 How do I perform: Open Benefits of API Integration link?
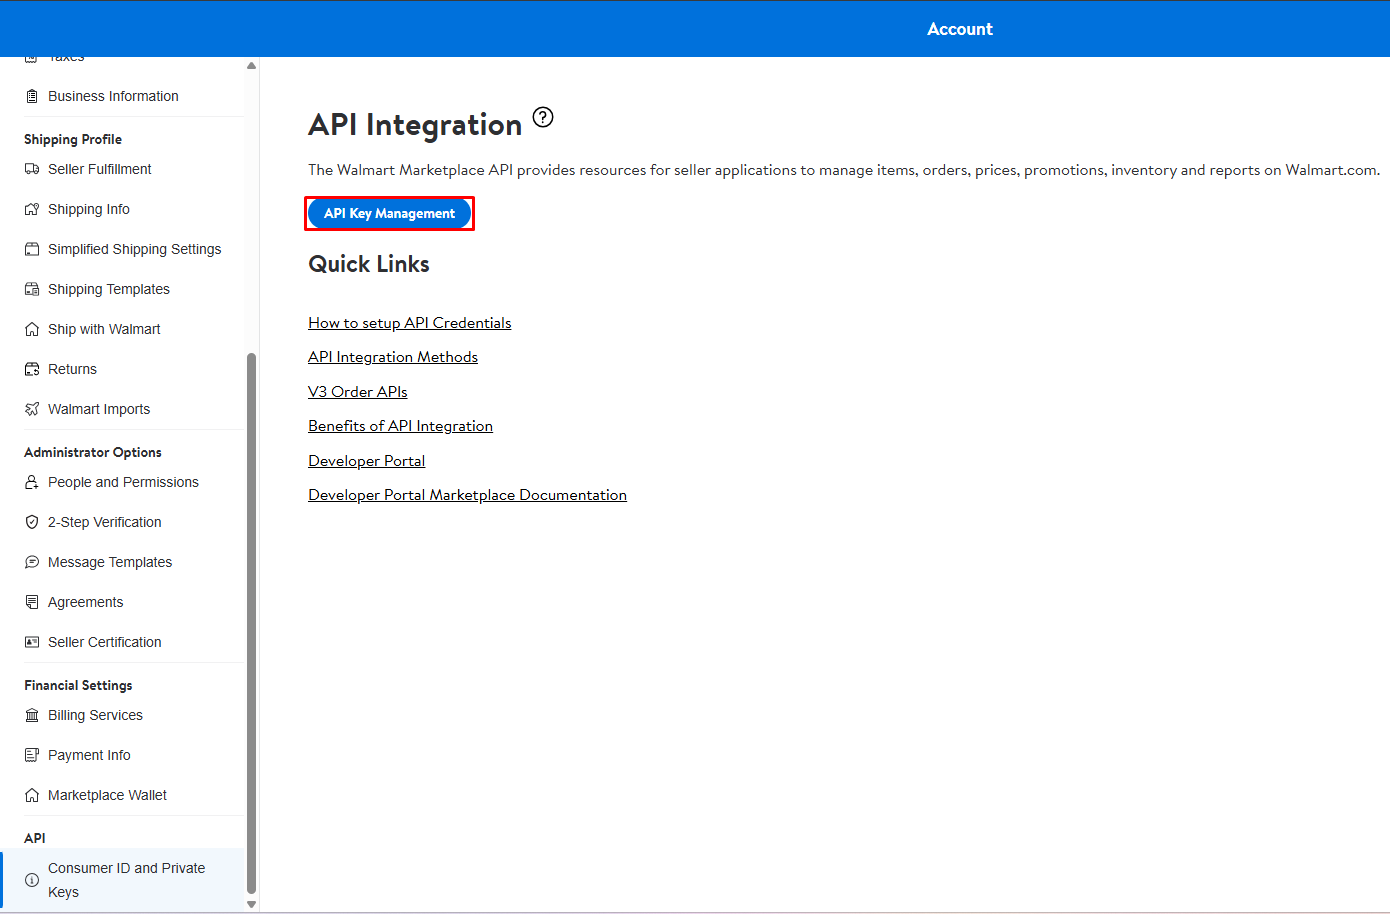pos(400,426)
